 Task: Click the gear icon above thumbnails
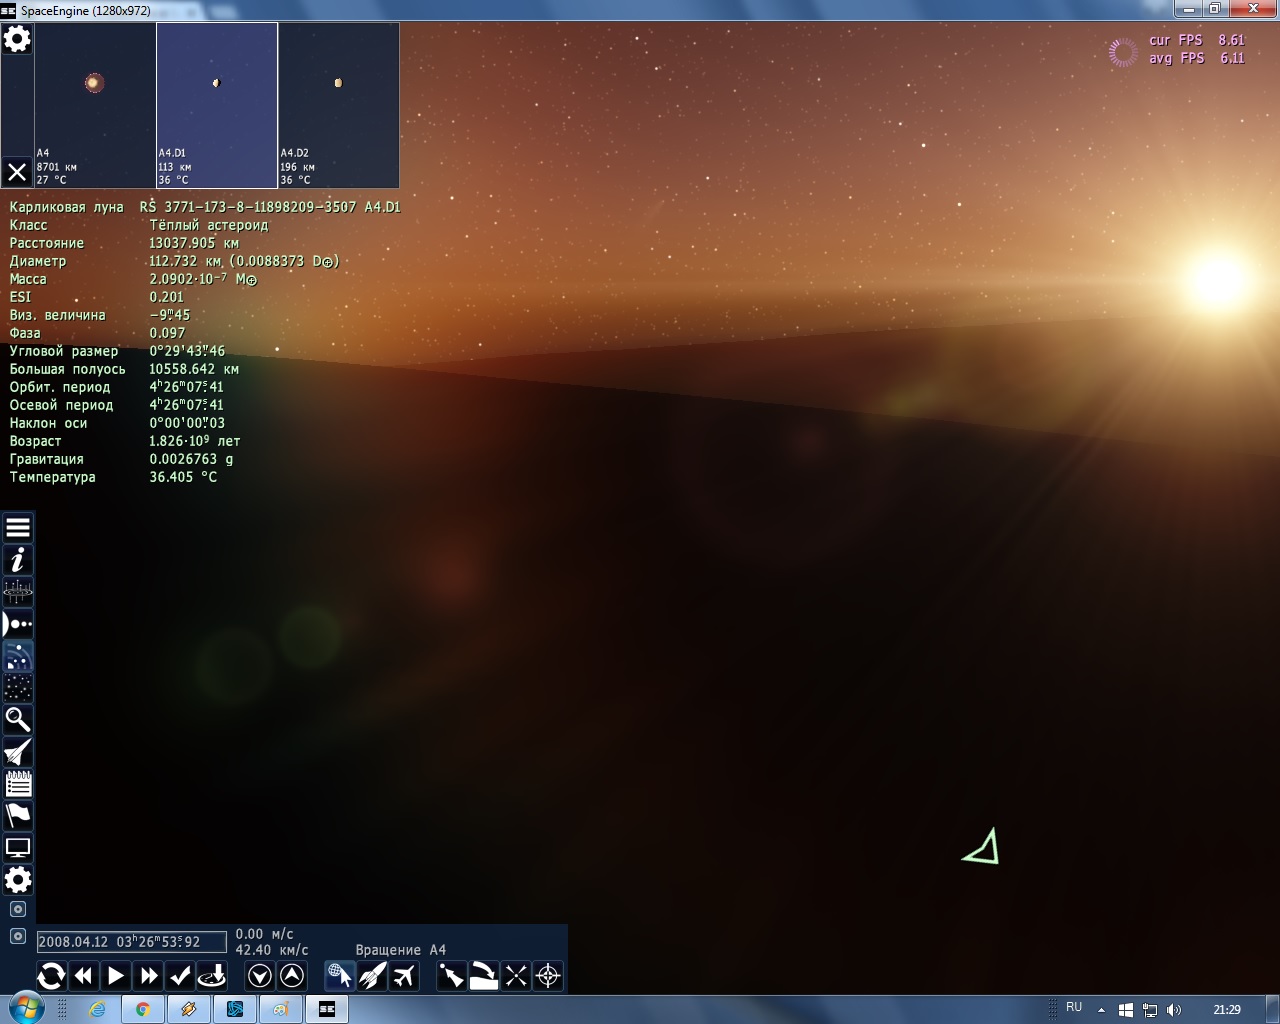point(17,39)
